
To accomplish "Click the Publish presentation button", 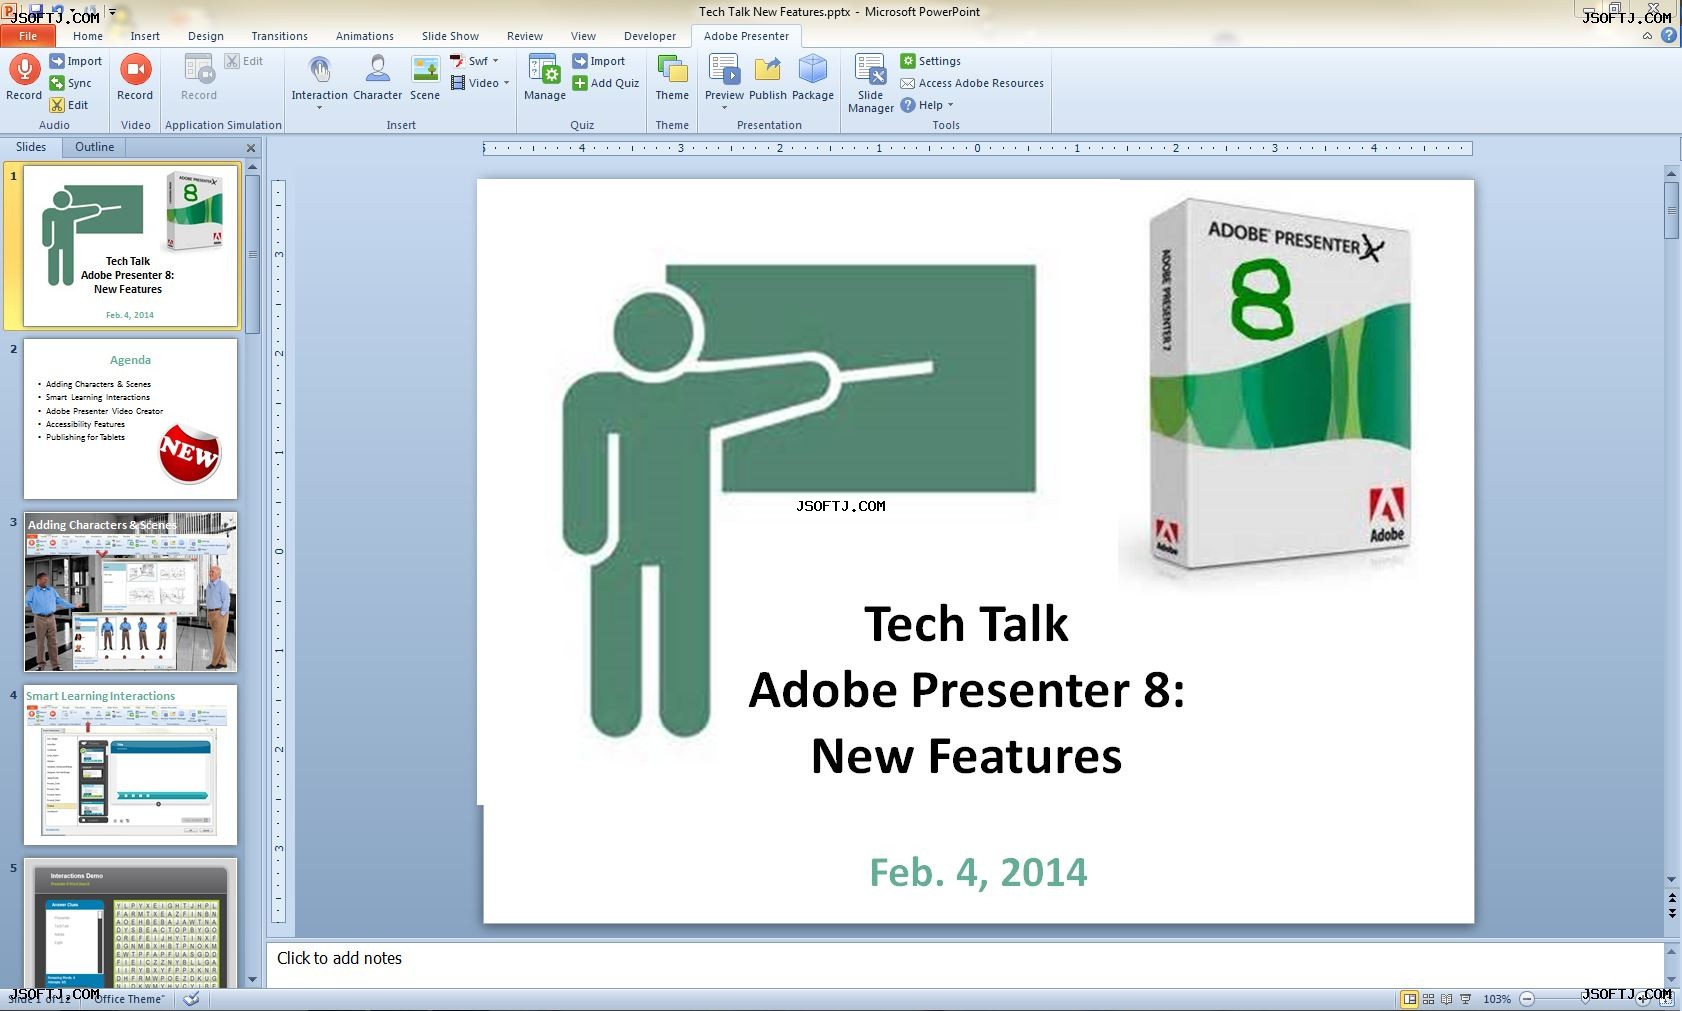I will click(x=768, y=77).
